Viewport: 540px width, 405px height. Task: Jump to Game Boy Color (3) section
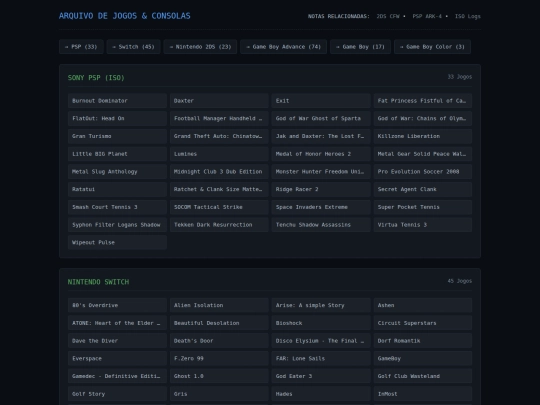coord(433,47)
